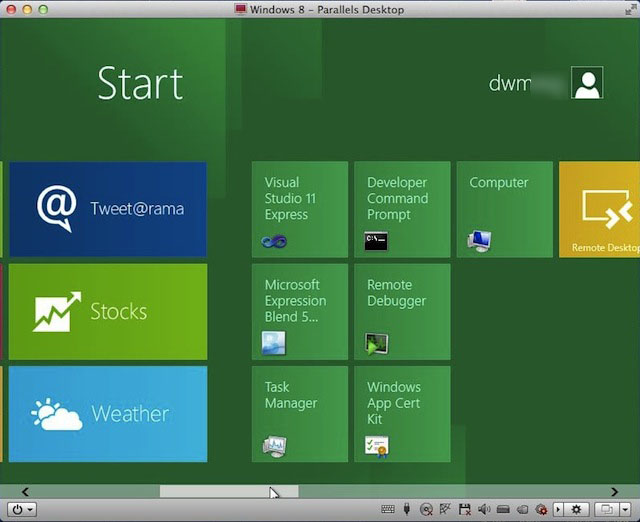640x522 pixels.
Task: Open the Tweet@rama tile
Action: point(108,209)
